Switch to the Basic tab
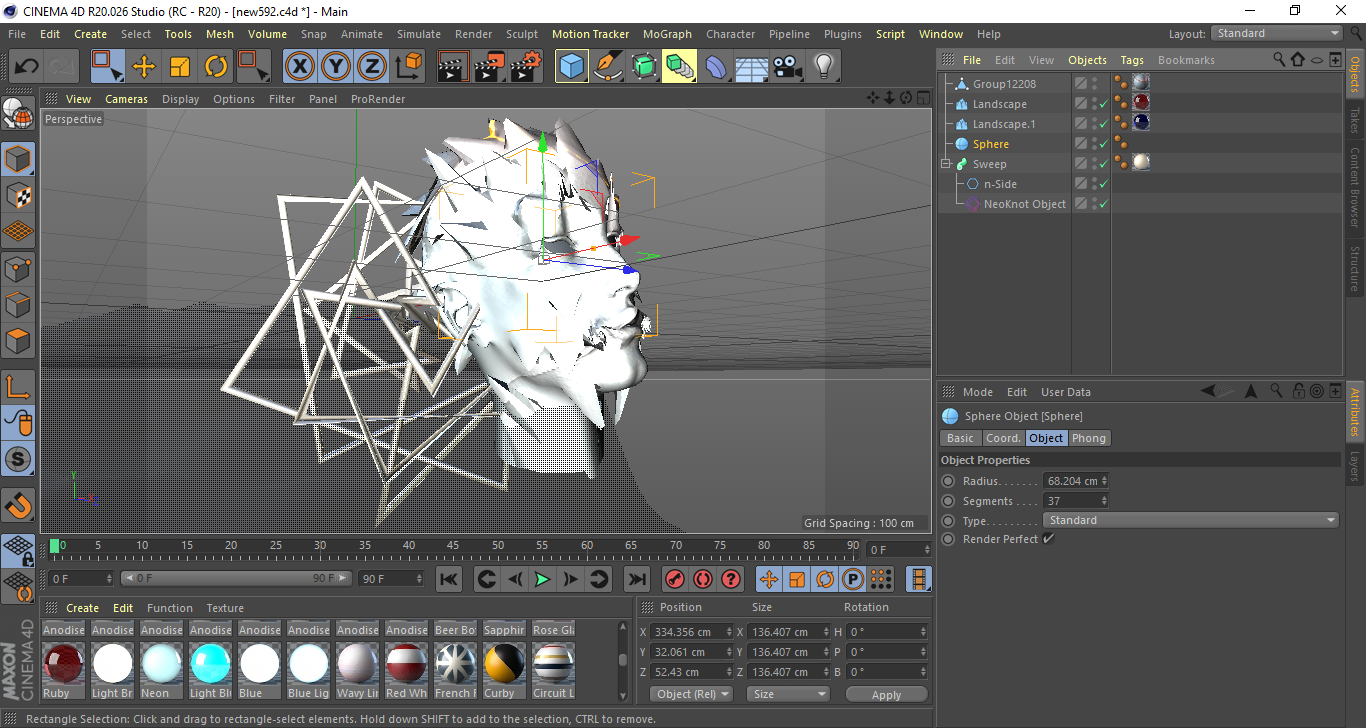The width and height of the screenshot is (1366, 728). point(960,438)
